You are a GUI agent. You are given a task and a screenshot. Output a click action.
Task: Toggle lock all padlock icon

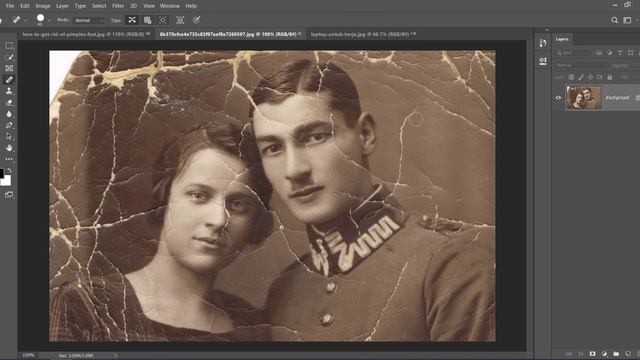coord(609,77)
